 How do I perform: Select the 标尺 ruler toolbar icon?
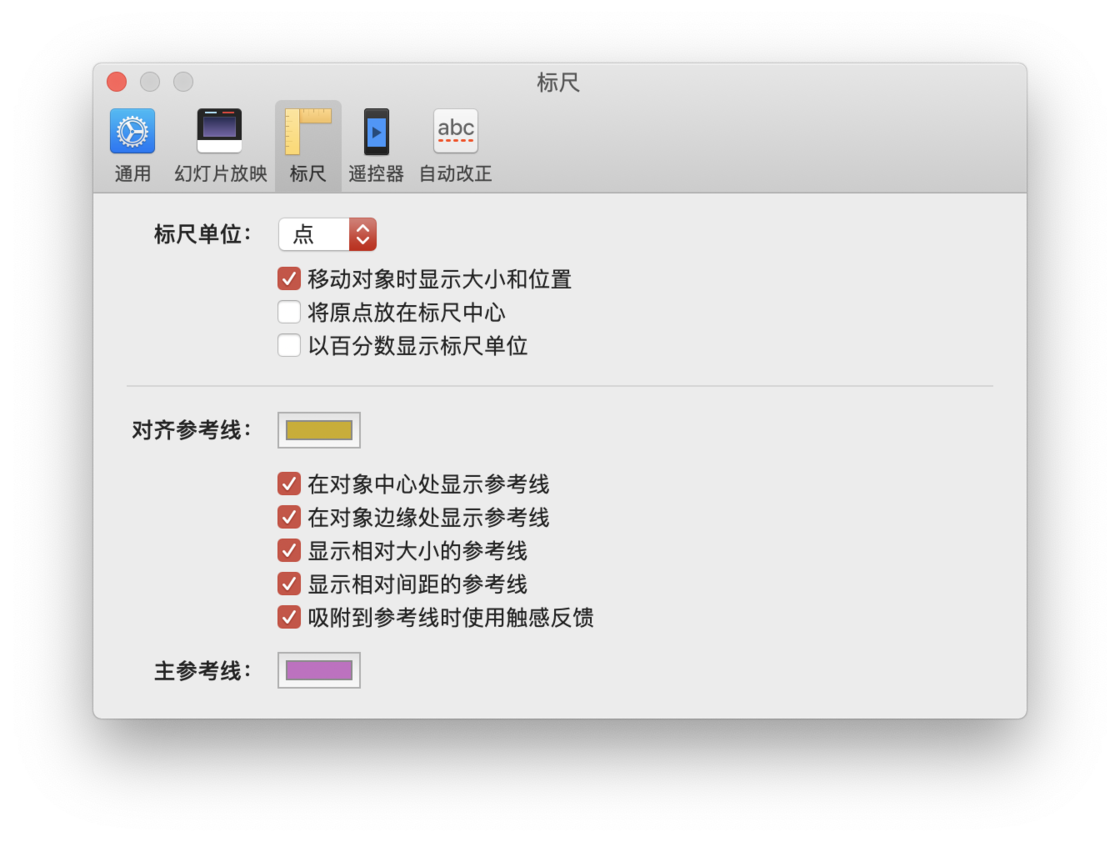pyautogui.click(x=308, y=131)
